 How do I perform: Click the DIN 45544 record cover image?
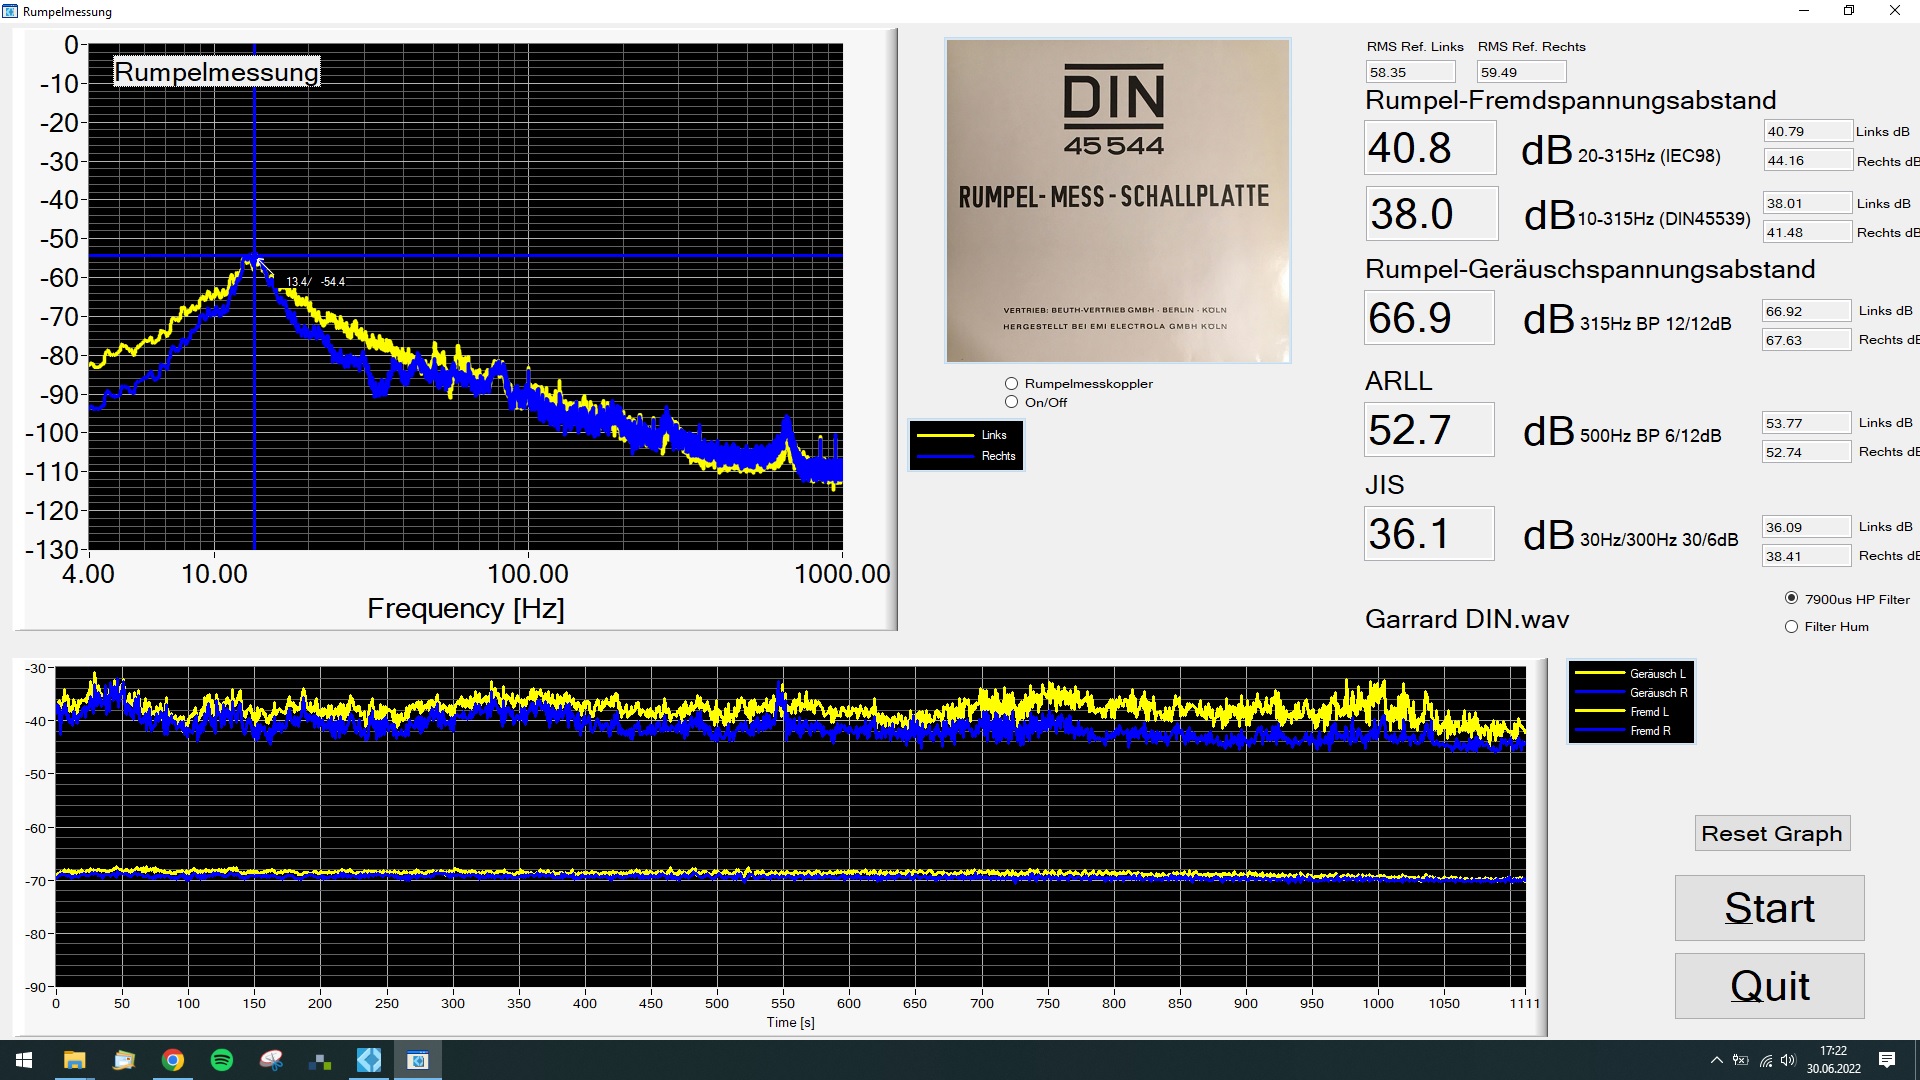1117,201
